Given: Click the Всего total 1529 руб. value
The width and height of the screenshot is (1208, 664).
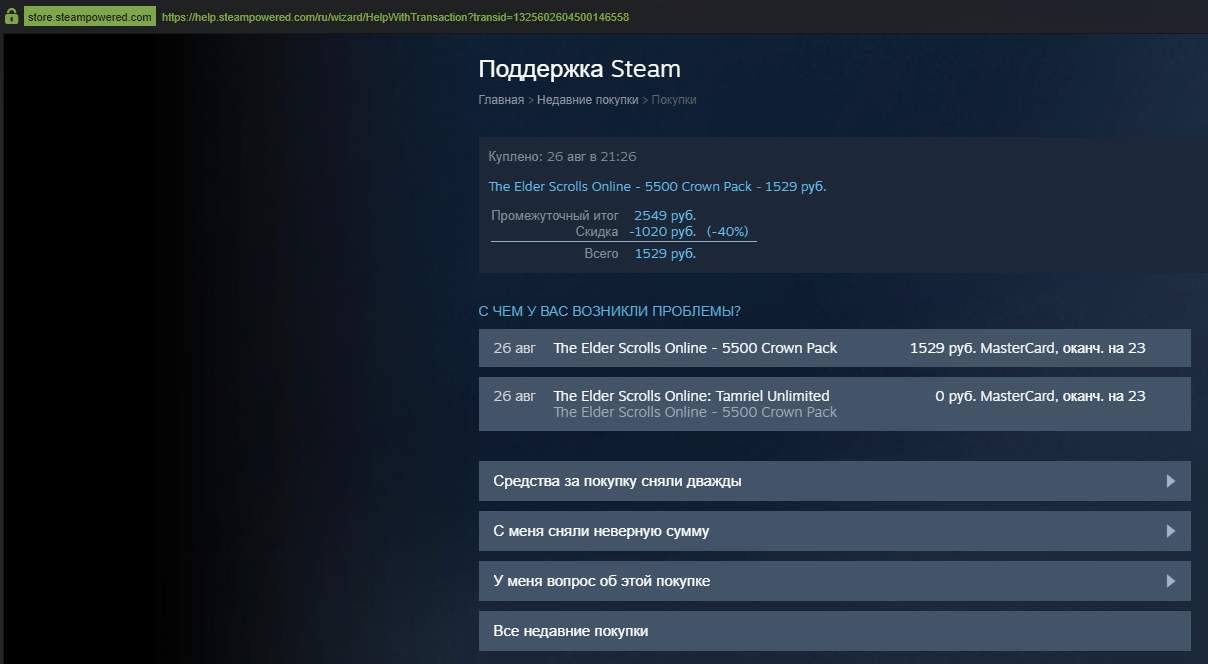Looking at the screenshot, I should 665,254.
